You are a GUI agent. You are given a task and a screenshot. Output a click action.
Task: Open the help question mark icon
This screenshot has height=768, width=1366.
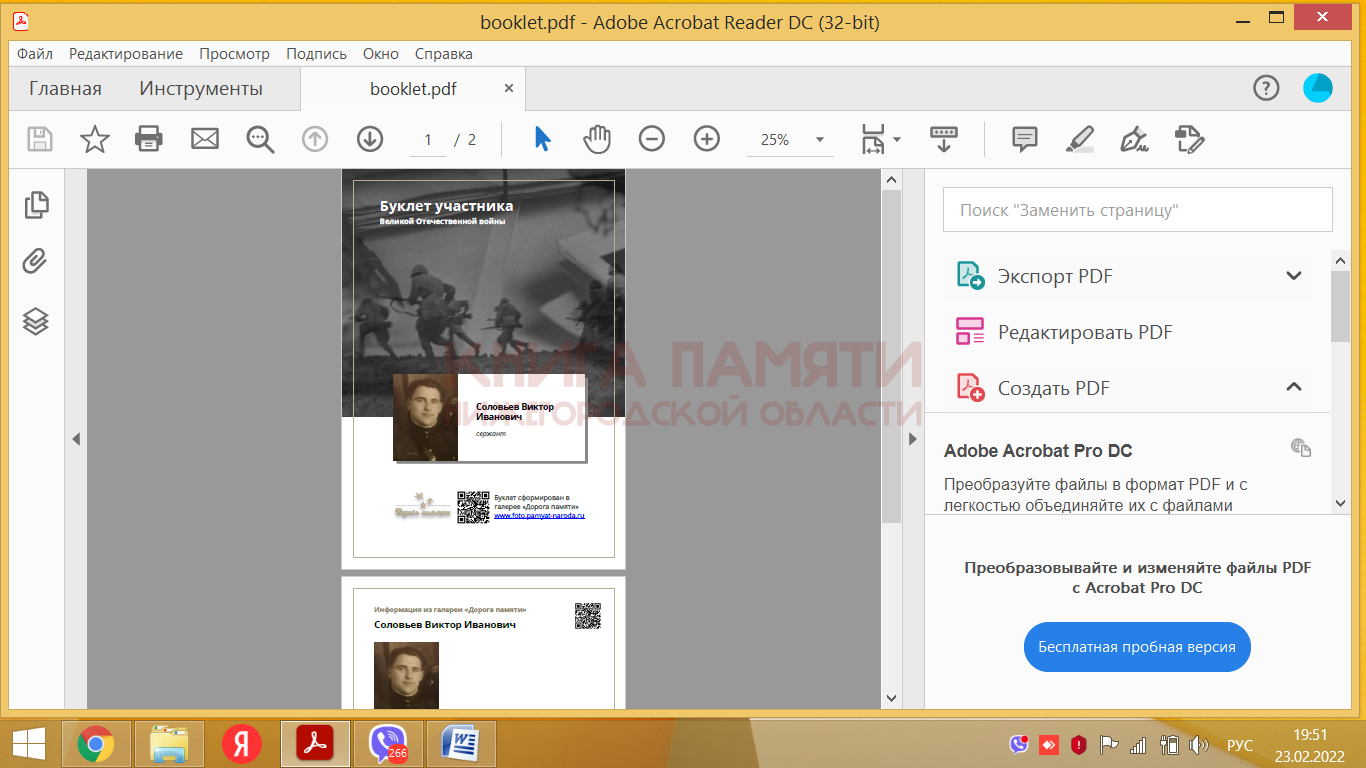[1266, 89]
